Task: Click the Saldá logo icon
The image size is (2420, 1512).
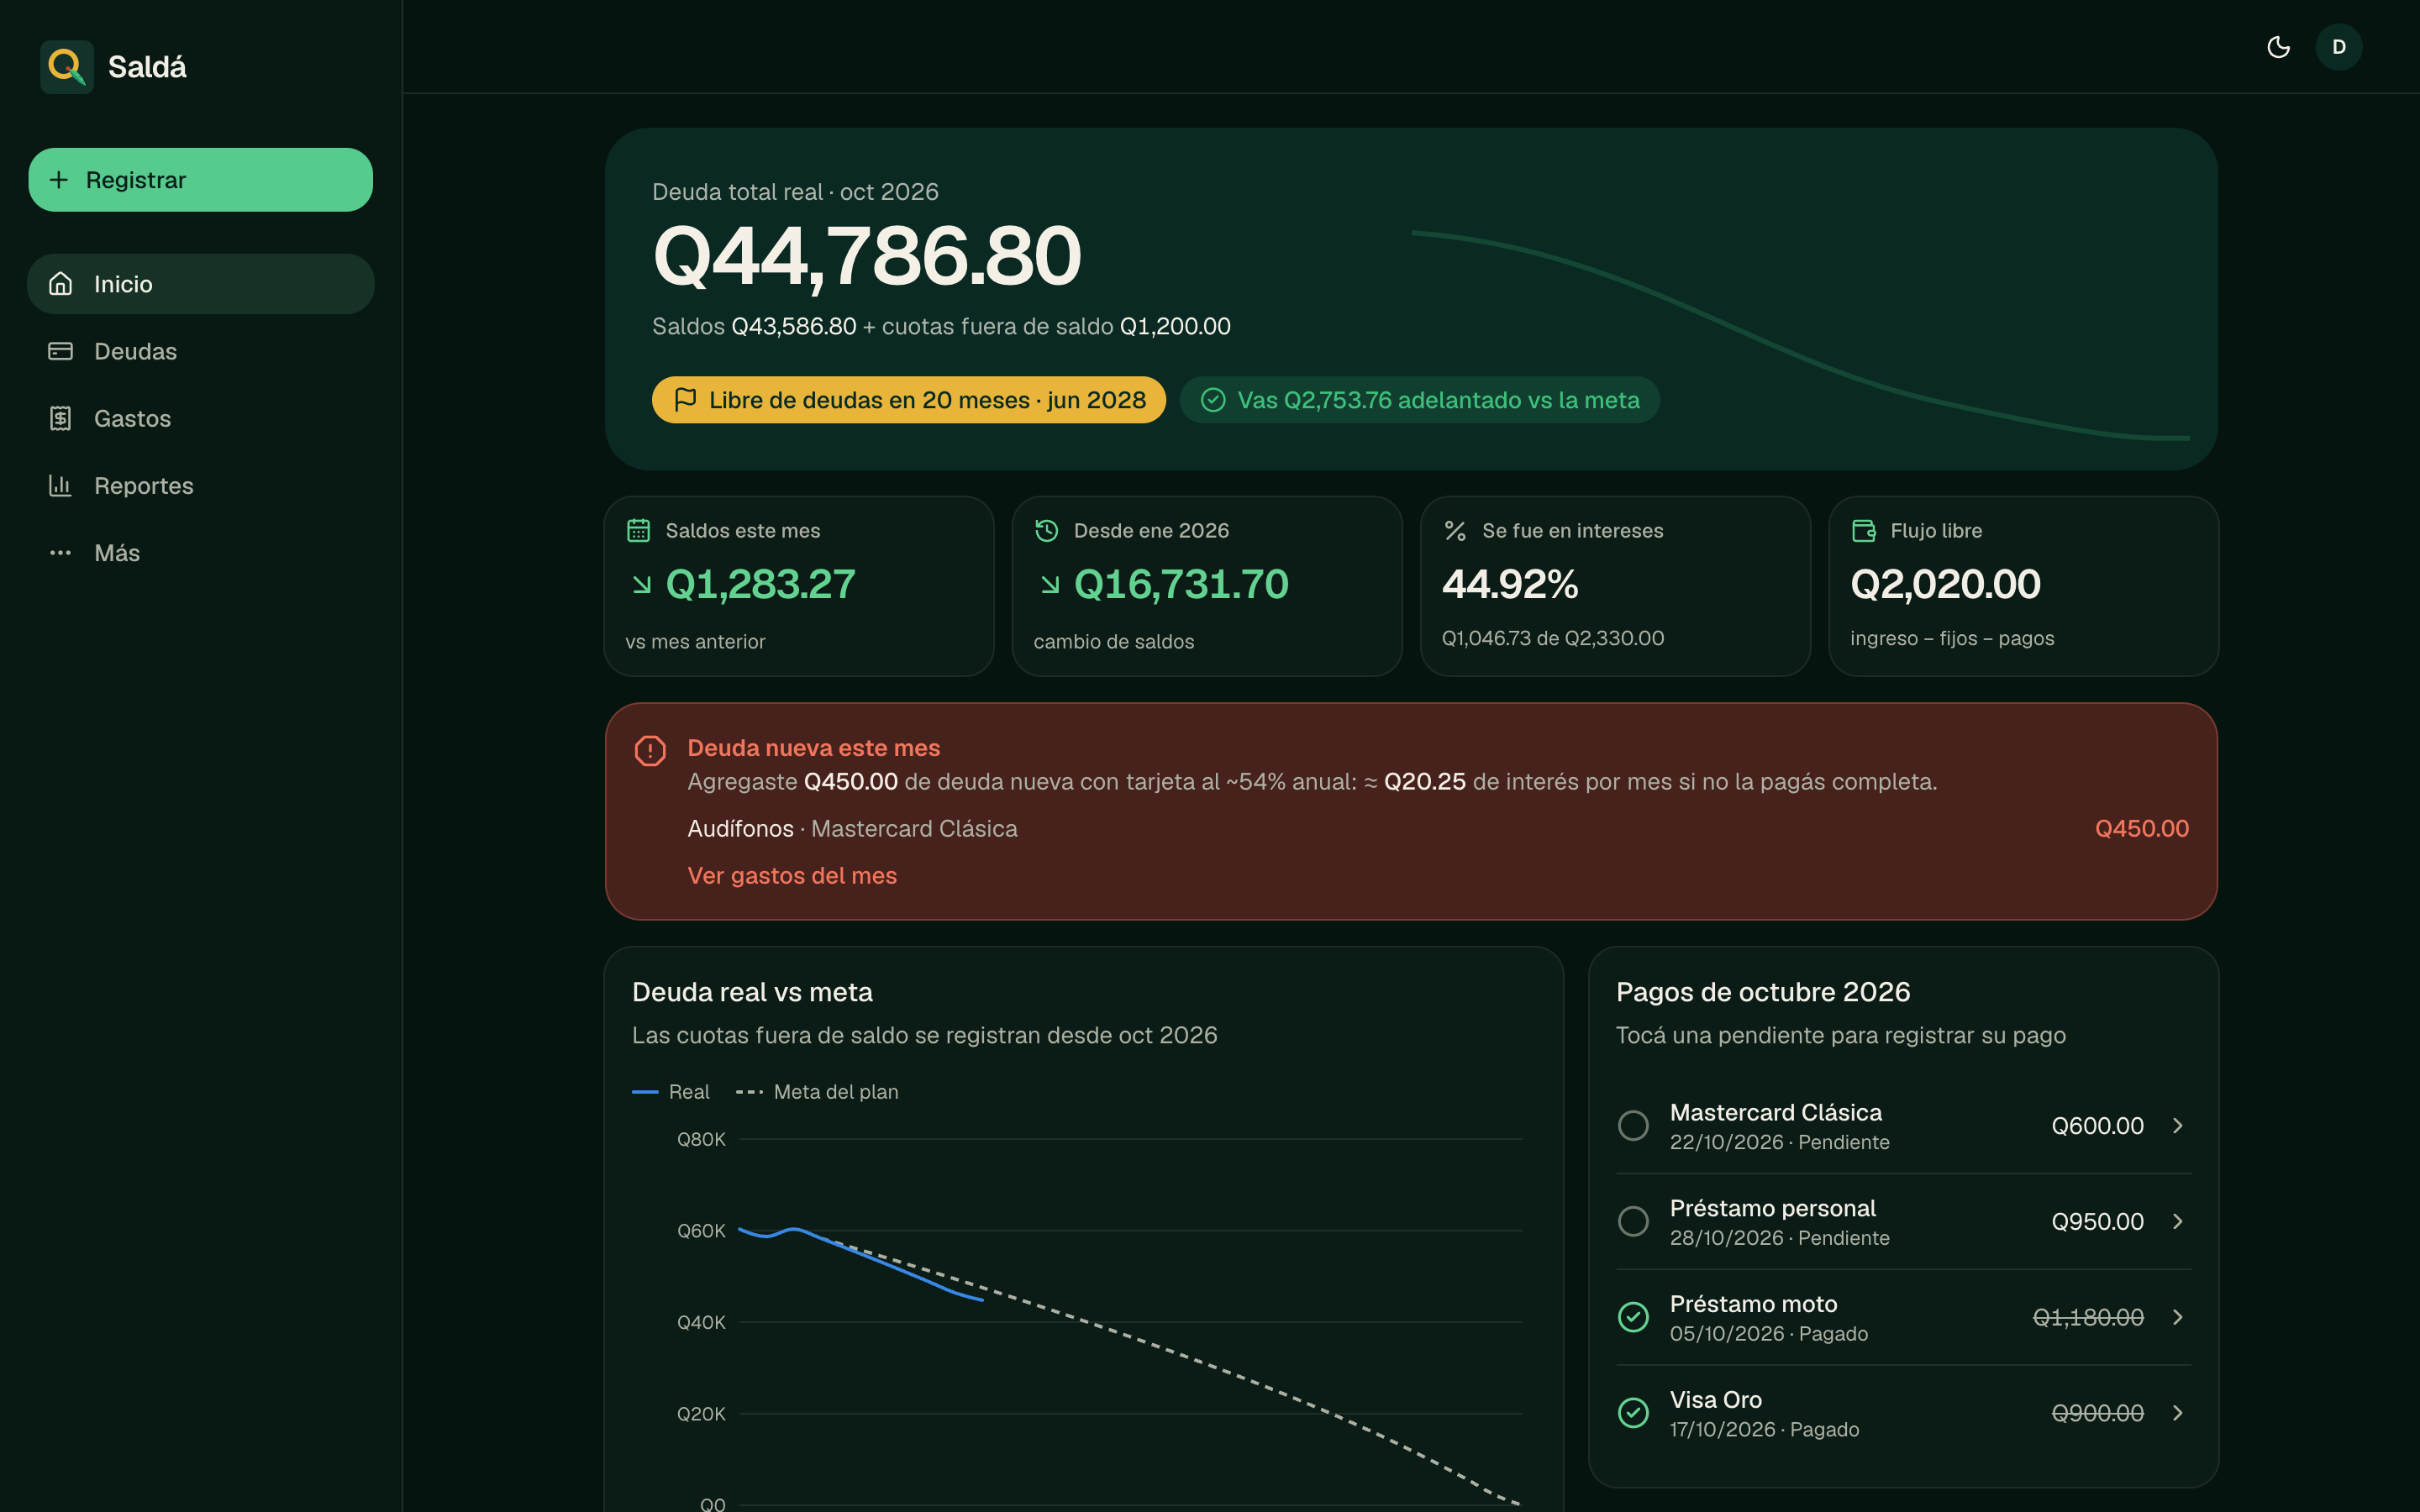Action: [x=67, y=67]
